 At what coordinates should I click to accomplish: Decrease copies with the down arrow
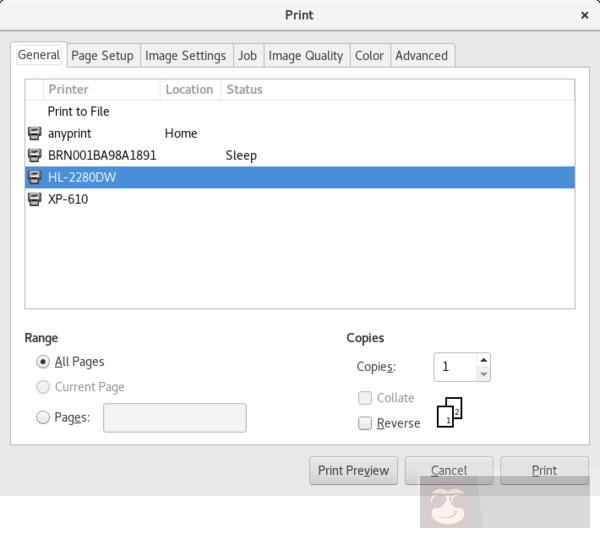pos(483,374)
